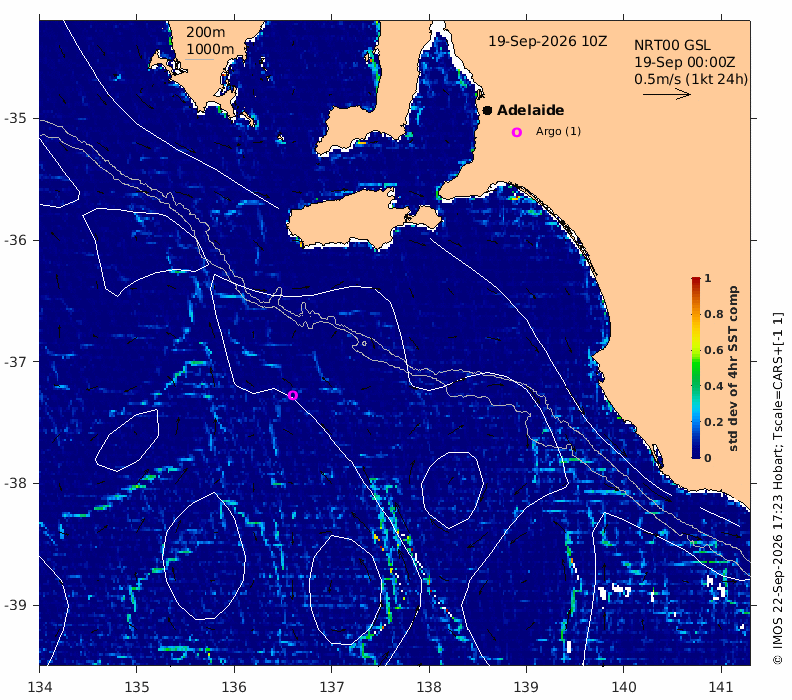
Task: Click the 1000m depth contour label
Action: point(210,49)
